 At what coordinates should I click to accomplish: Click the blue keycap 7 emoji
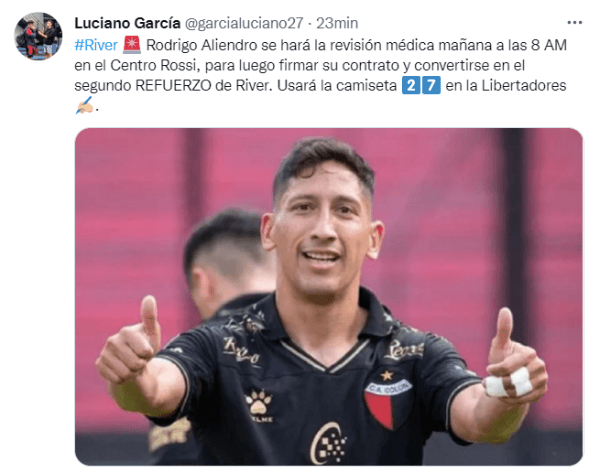click(431, 85)
